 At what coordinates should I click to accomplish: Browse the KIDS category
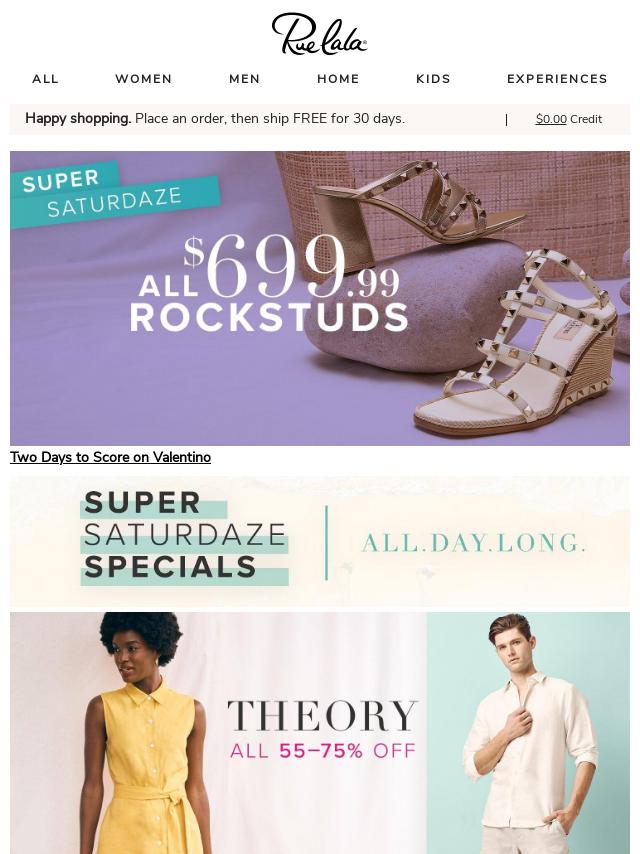coord(434,79)
